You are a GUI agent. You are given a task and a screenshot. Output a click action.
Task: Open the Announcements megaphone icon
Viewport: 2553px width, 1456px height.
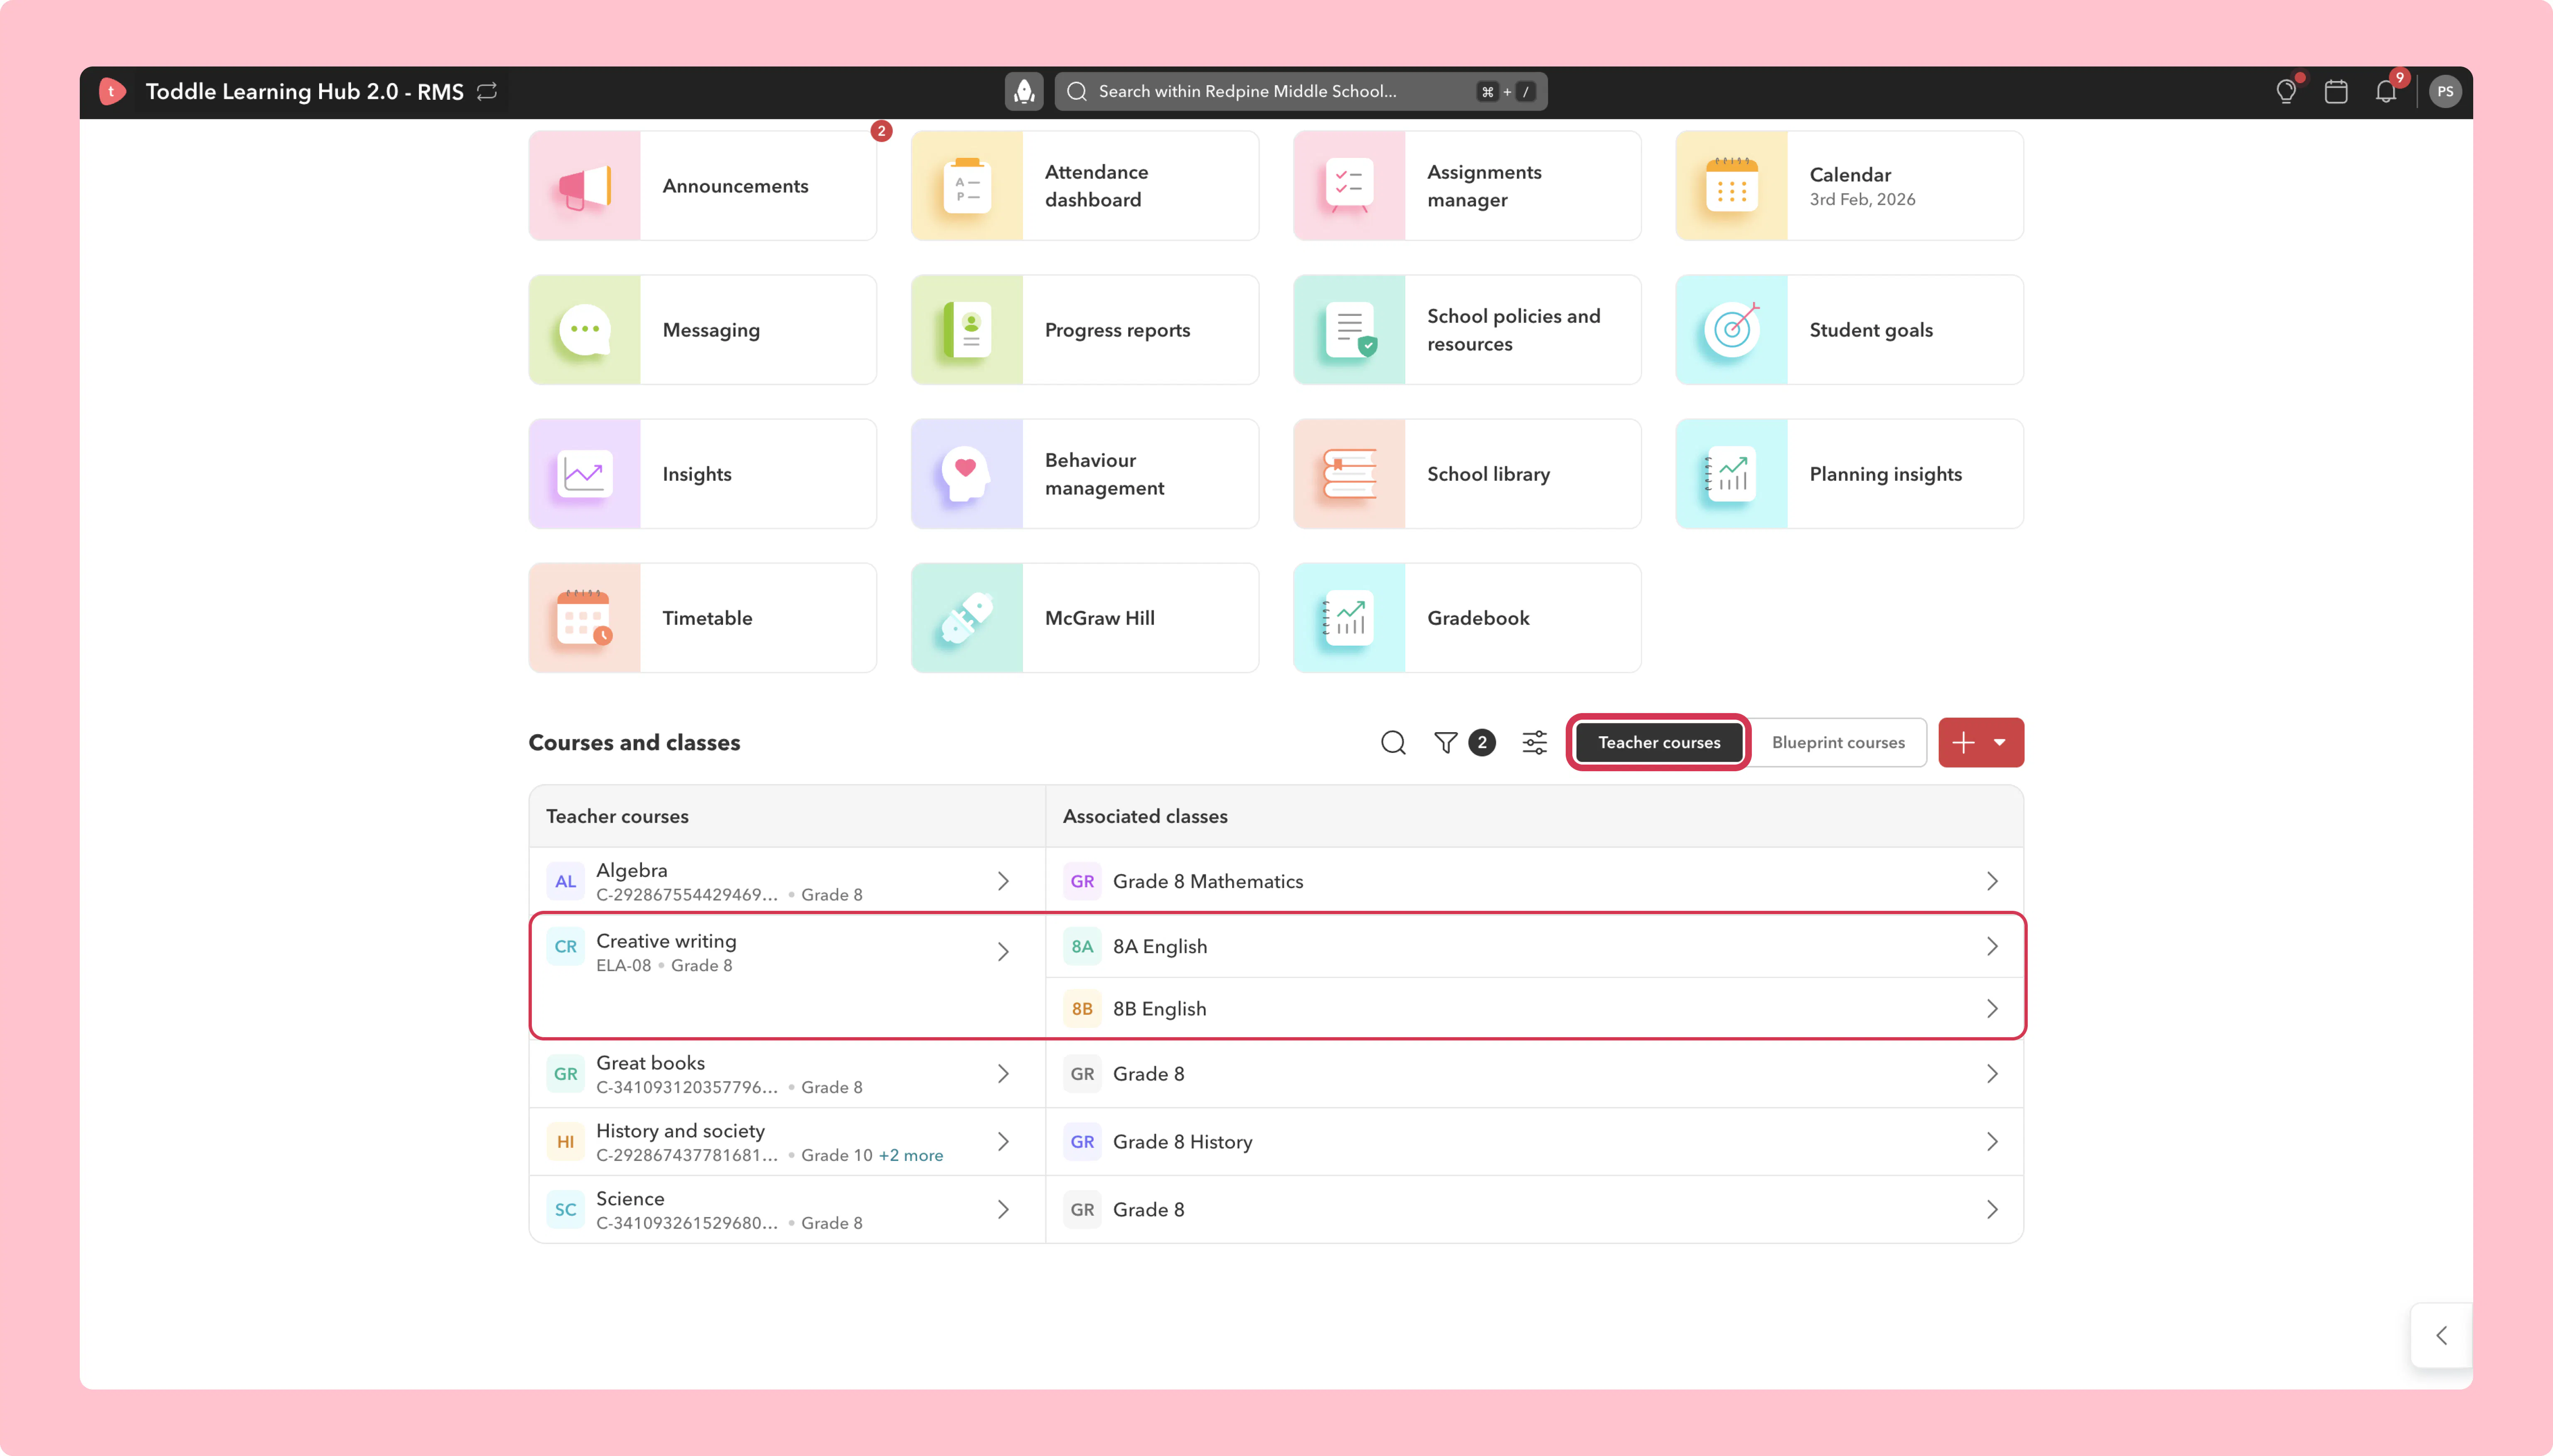(x=585, y=186)
